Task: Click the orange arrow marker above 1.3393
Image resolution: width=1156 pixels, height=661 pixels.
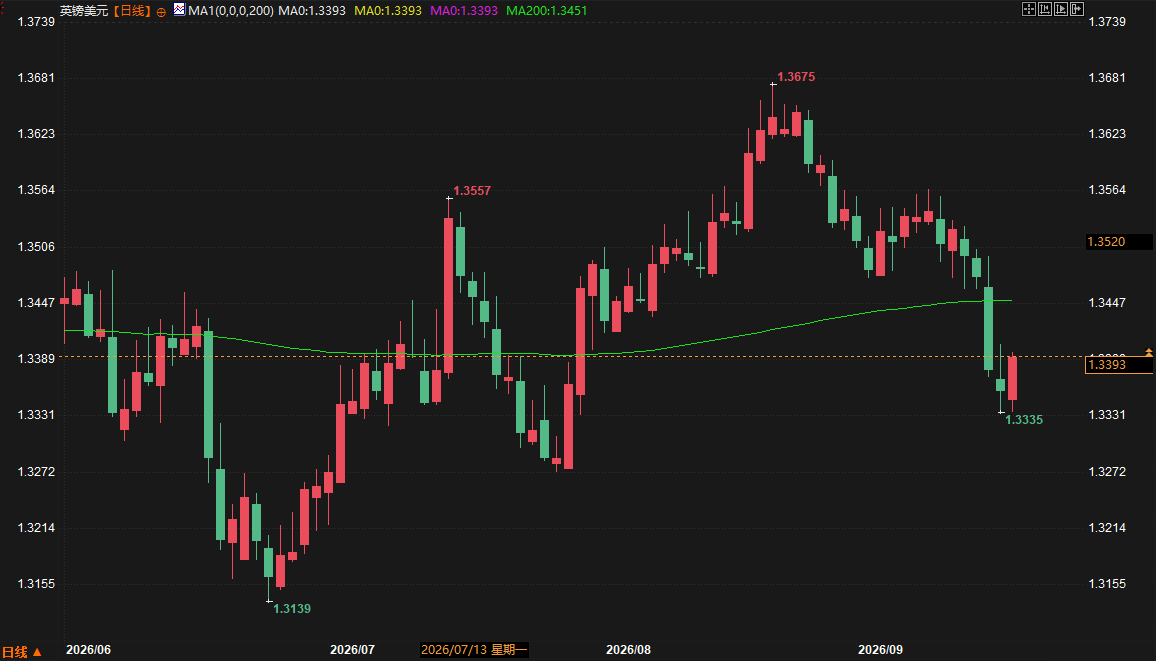Action: coord(1149,352)
